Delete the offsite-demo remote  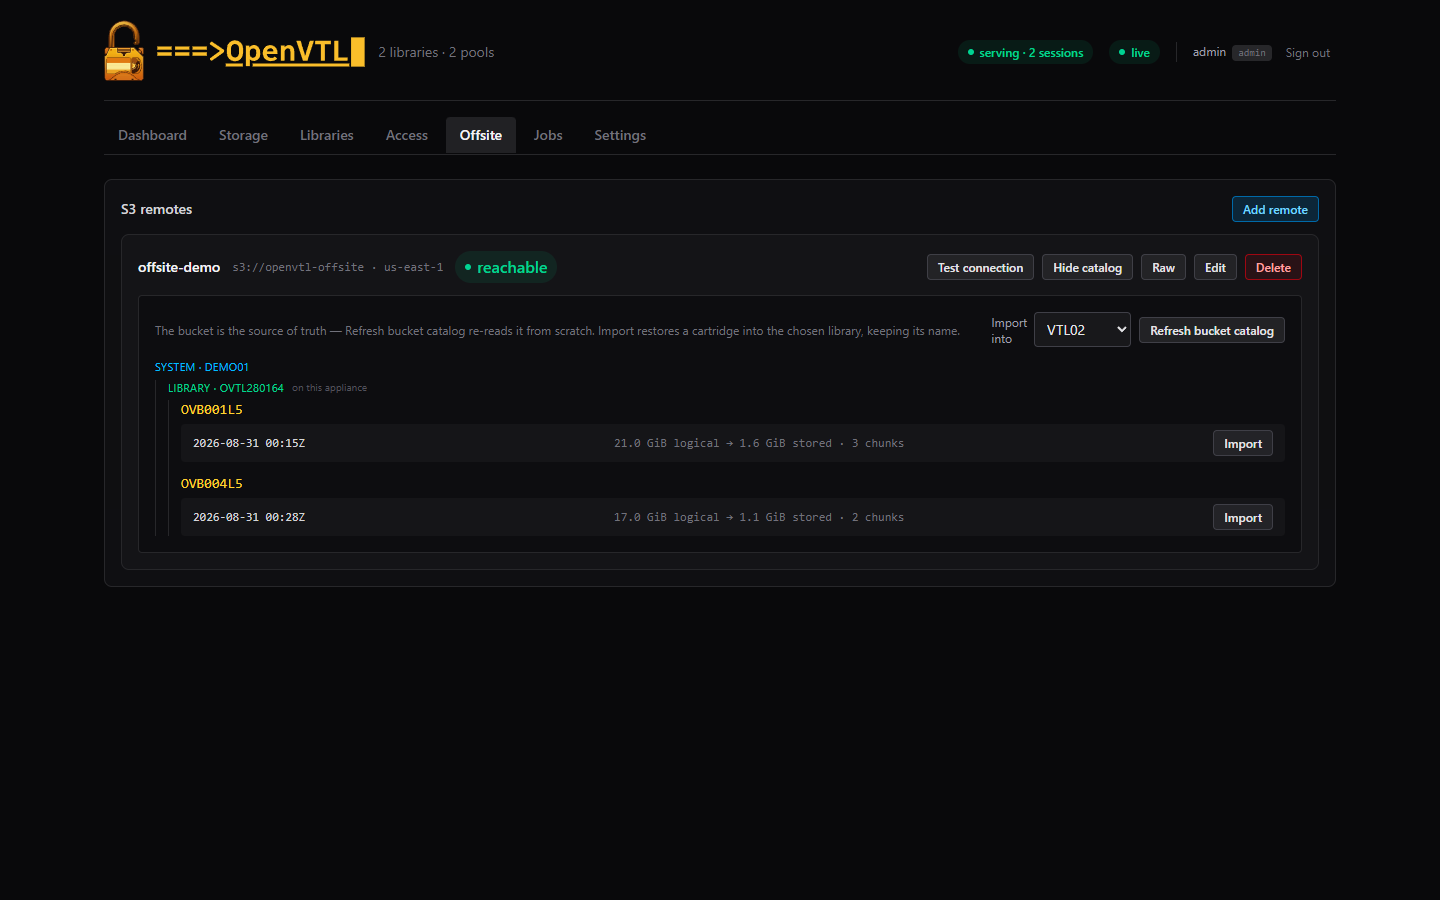click(x=1273, y=267)
